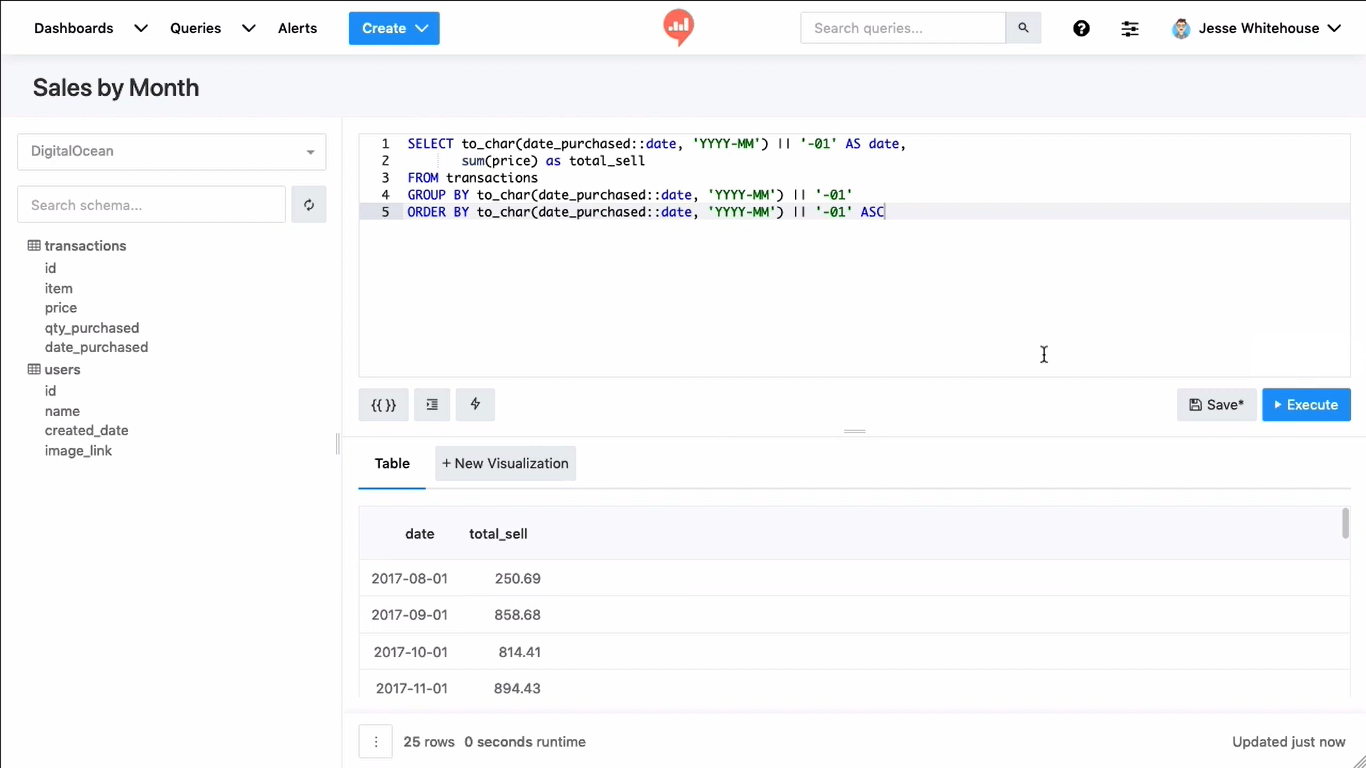Click the Sales by Month query title

116,88
